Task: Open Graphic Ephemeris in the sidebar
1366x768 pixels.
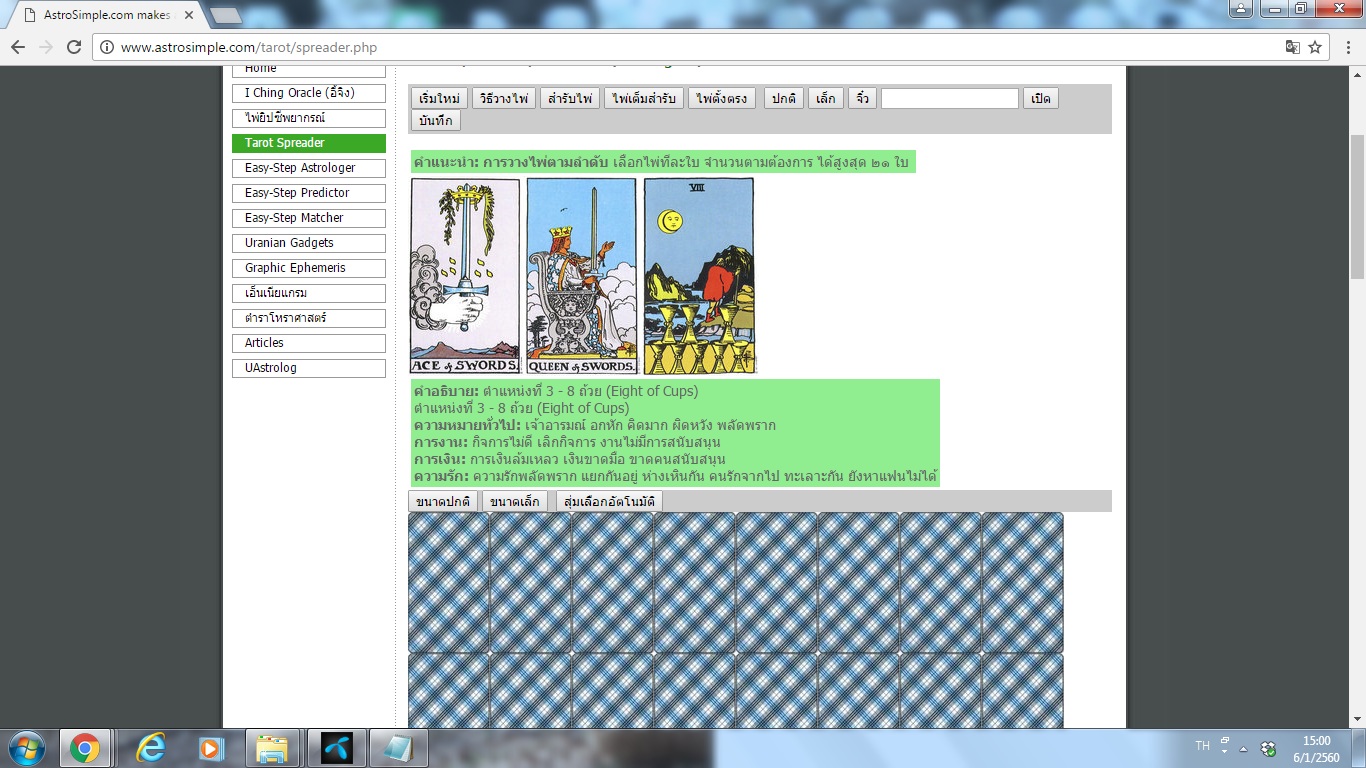Action: pos(309,268)
